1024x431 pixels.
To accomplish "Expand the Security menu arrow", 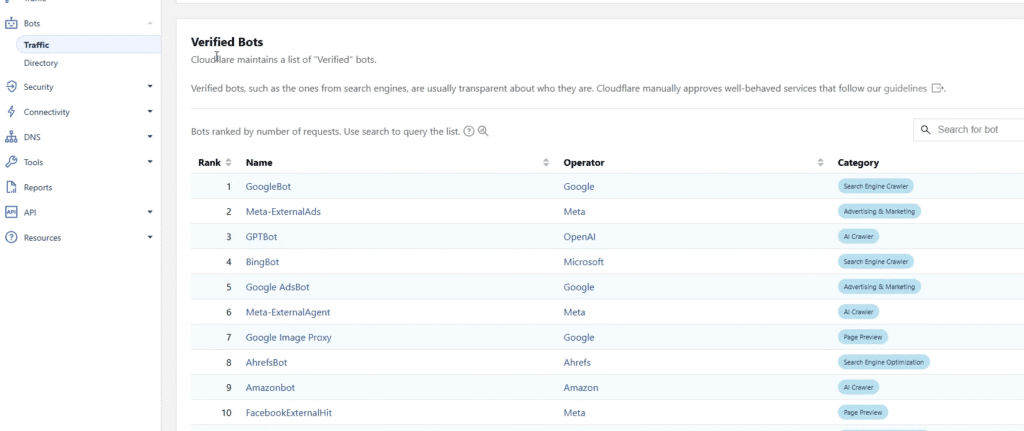I will [x=150, y=87].
